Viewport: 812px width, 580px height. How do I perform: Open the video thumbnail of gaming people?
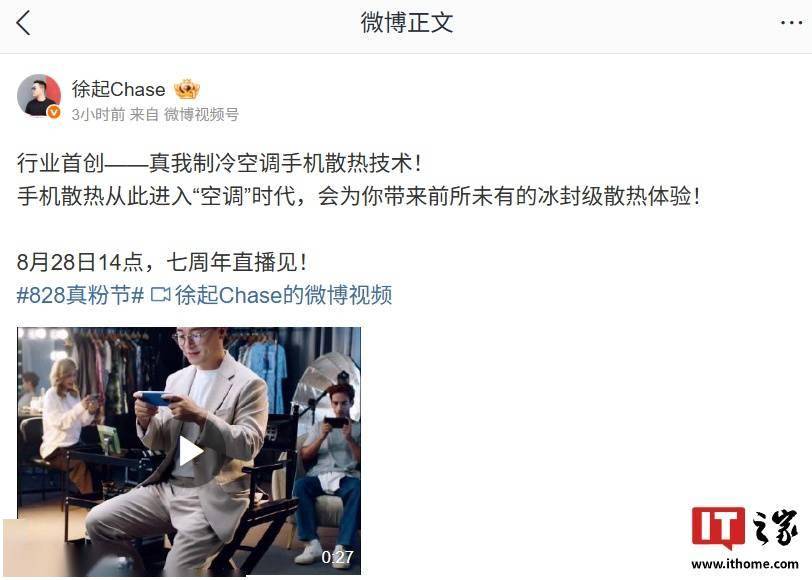[x=189, y=451]
